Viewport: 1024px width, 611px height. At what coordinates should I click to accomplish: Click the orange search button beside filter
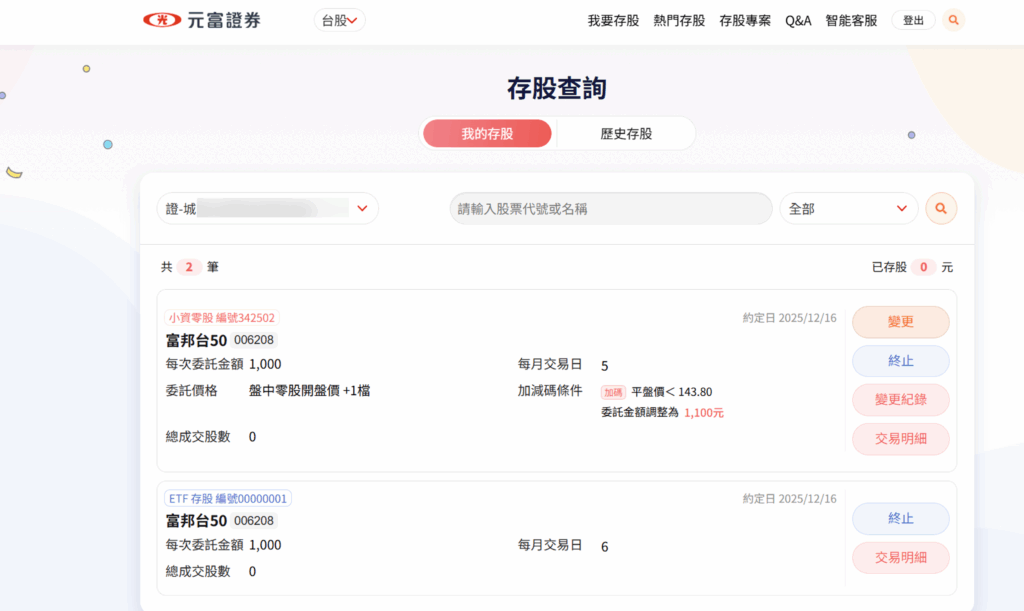940,209
